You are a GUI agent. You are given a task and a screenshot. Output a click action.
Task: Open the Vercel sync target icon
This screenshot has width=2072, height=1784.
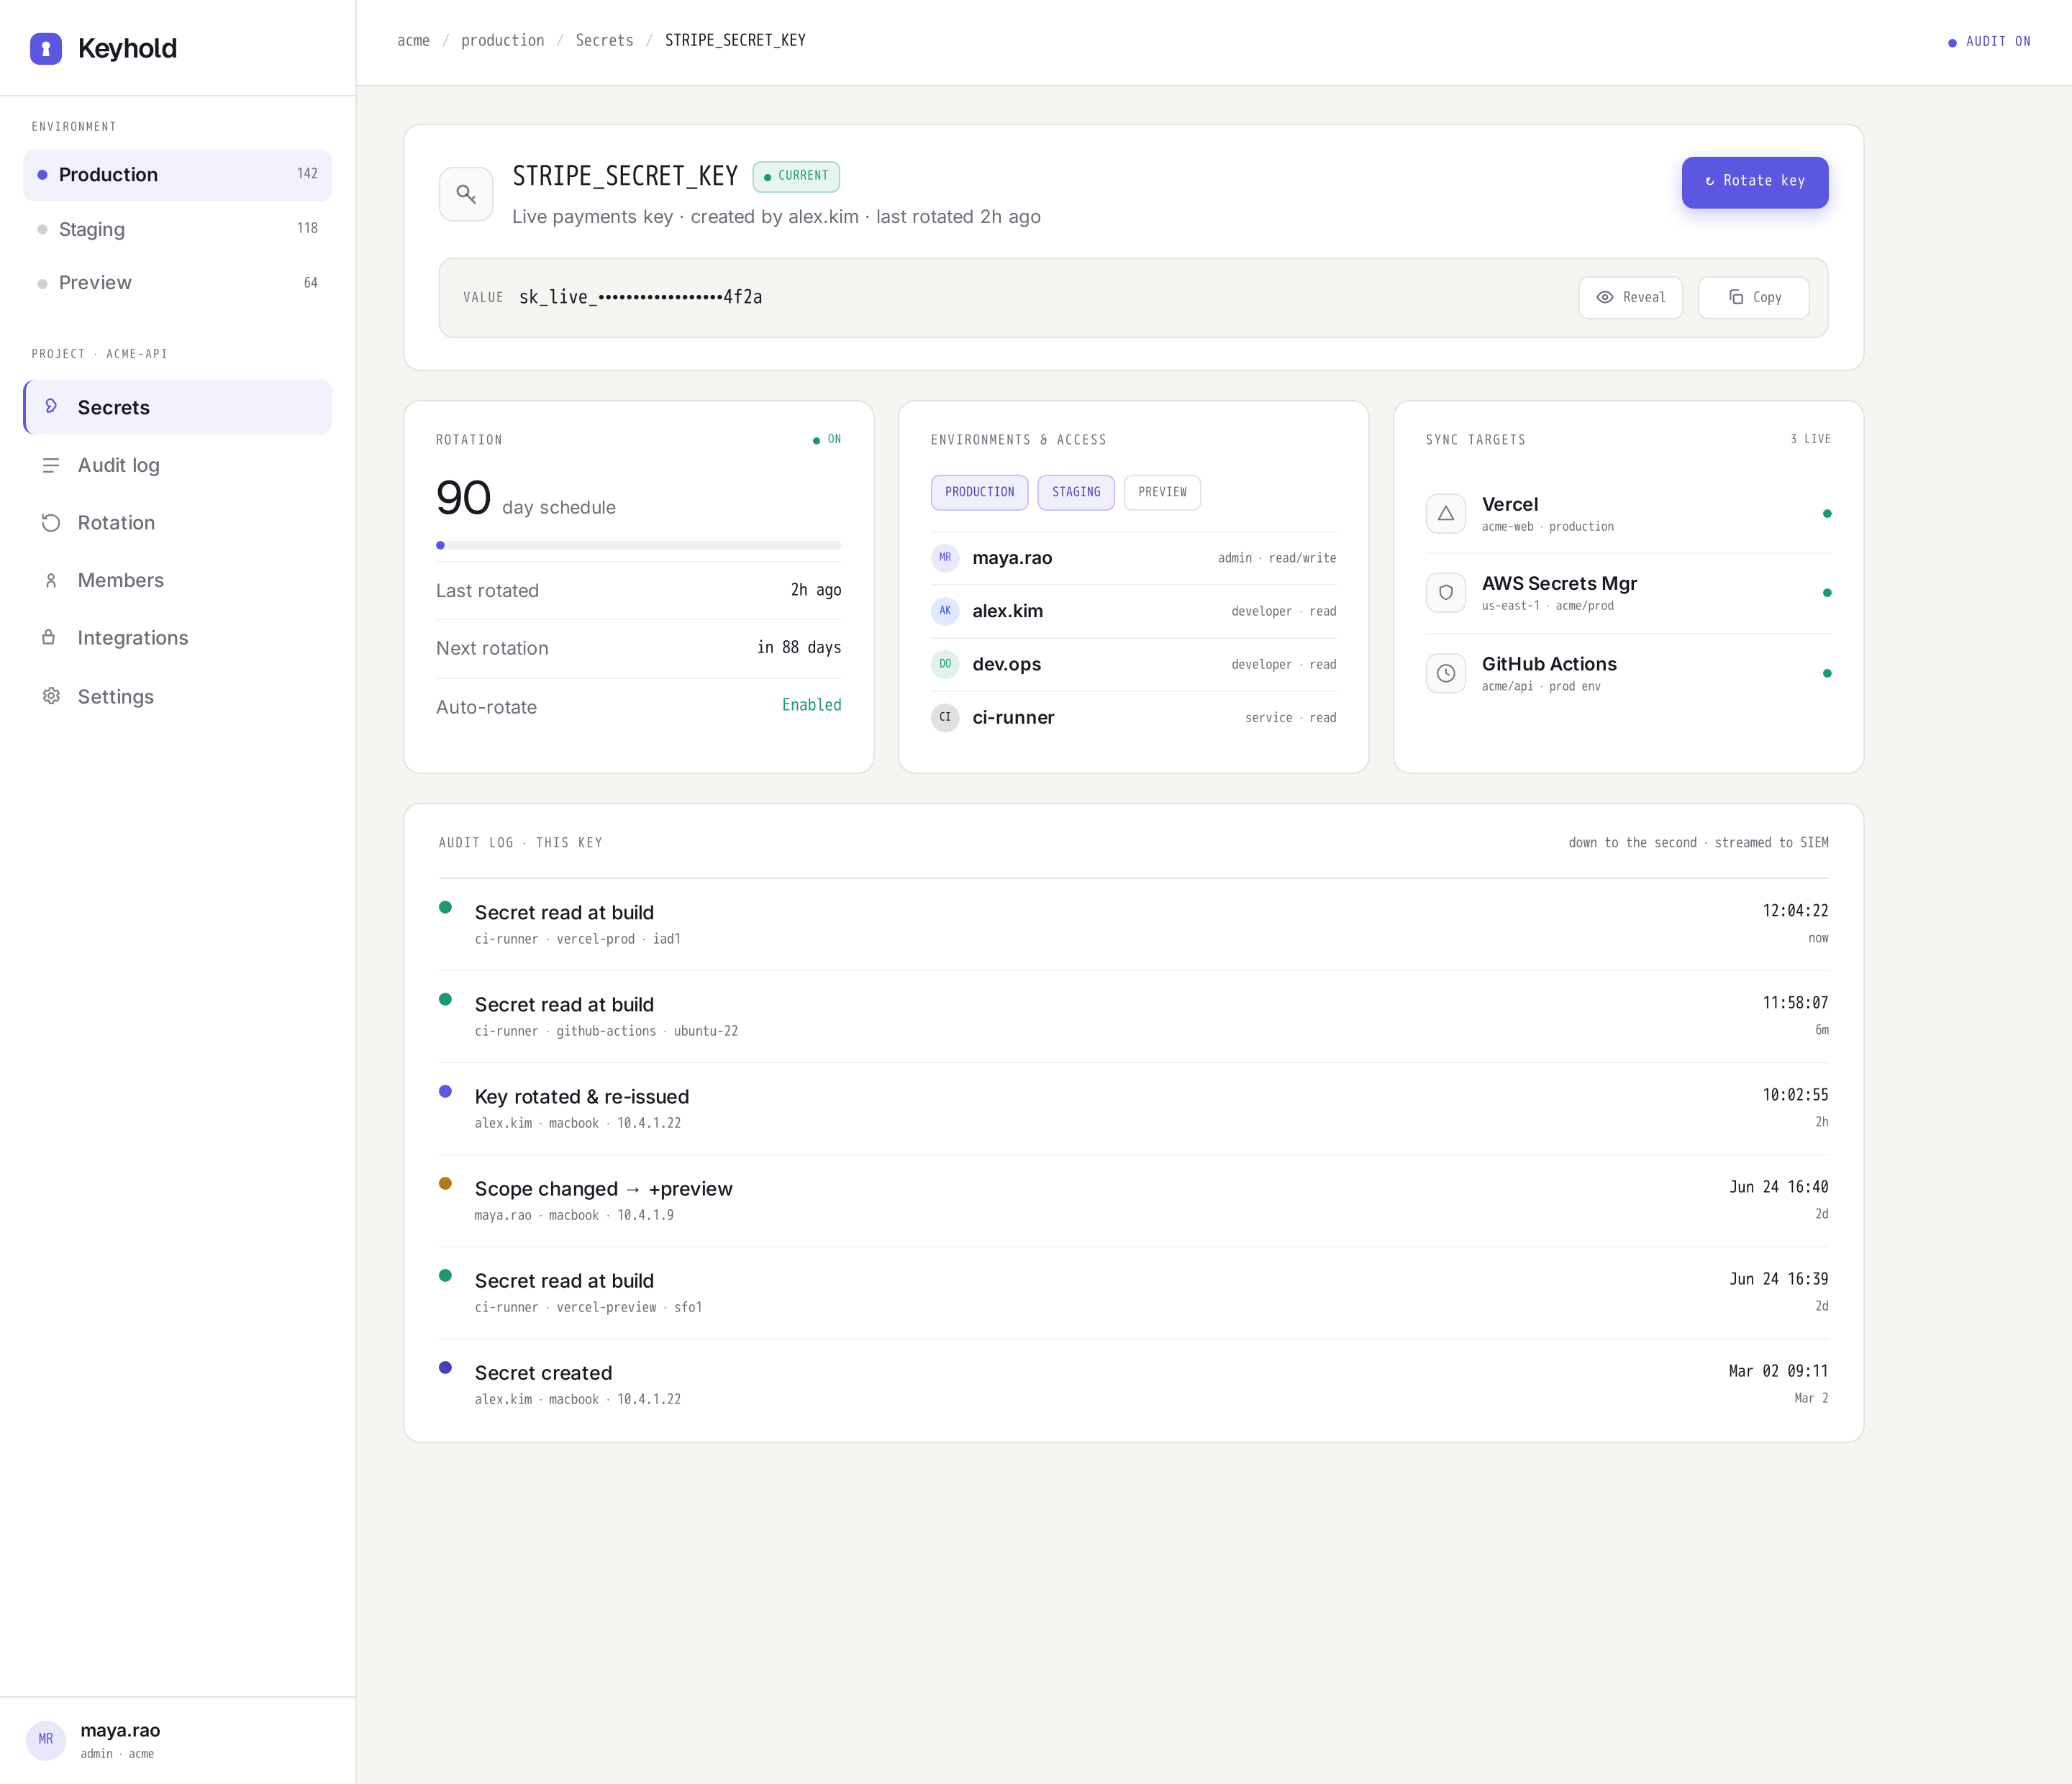1445,513
